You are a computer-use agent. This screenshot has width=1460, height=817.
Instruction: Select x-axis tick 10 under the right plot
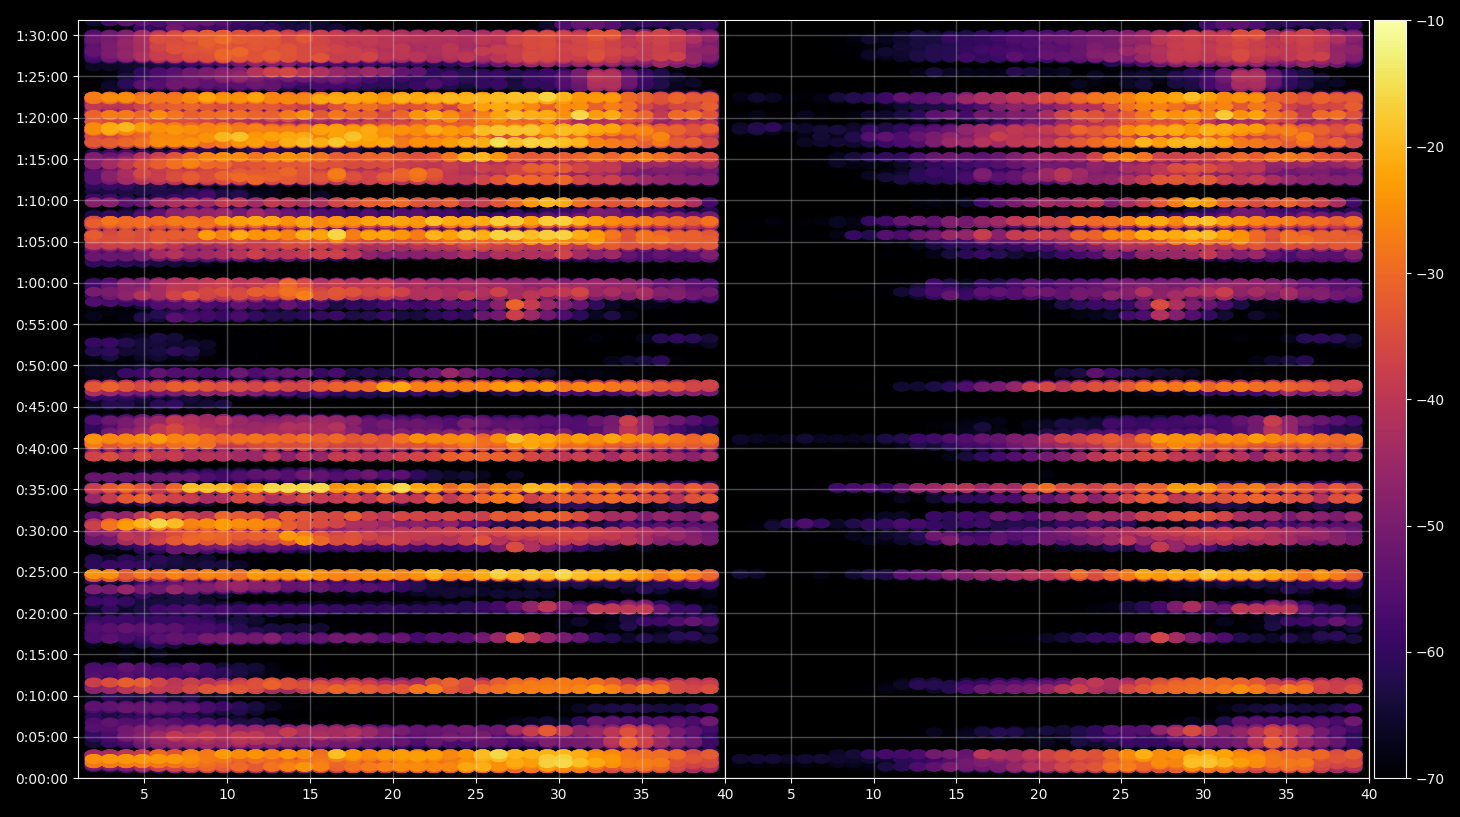click(873, 795)
